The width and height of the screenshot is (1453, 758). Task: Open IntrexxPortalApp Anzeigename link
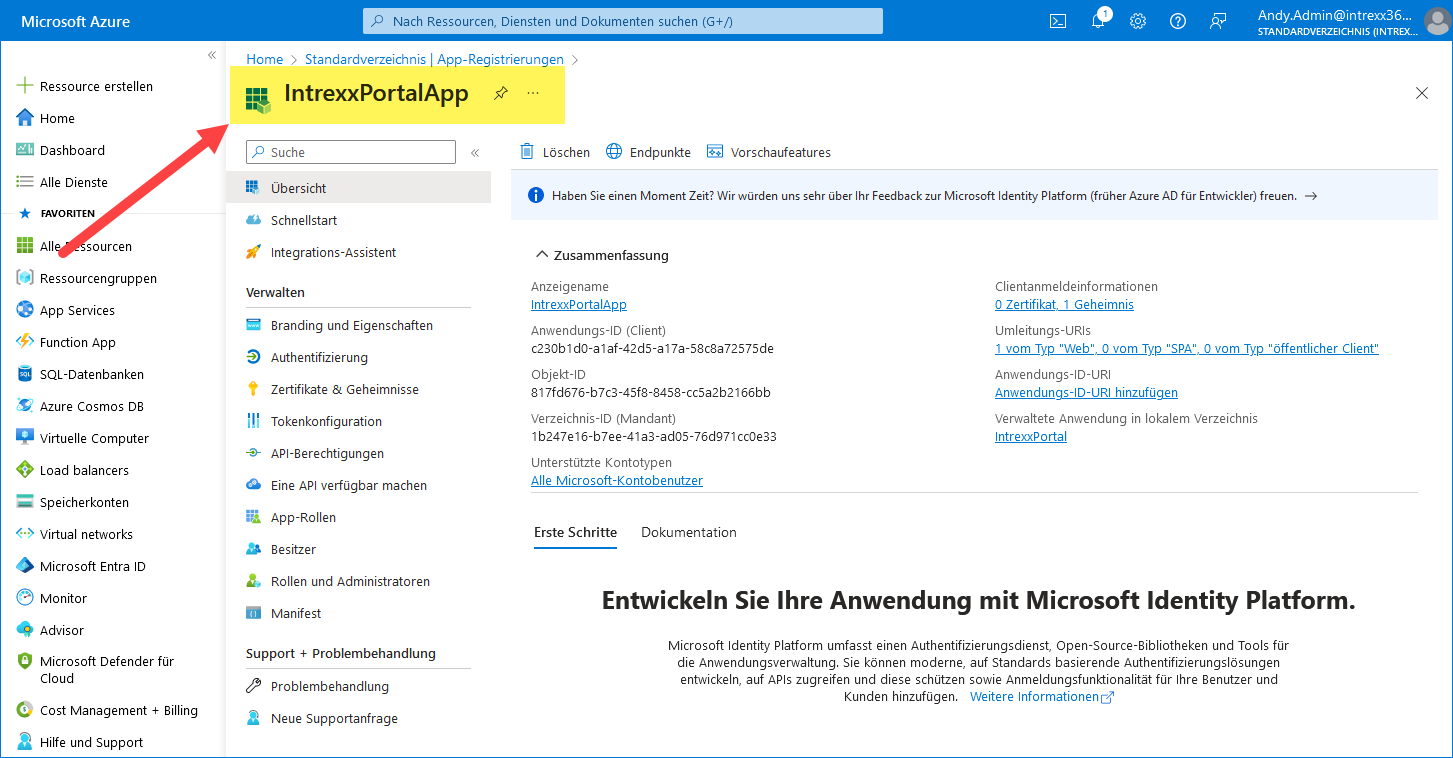[579, 305]
